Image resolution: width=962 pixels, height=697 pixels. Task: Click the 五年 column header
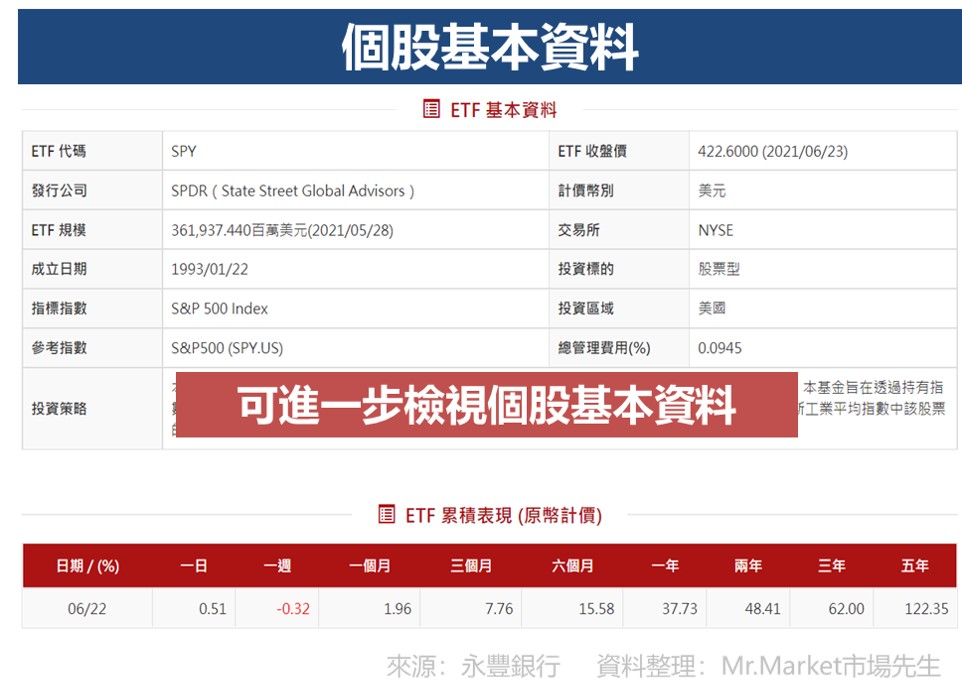pos(915,566)
